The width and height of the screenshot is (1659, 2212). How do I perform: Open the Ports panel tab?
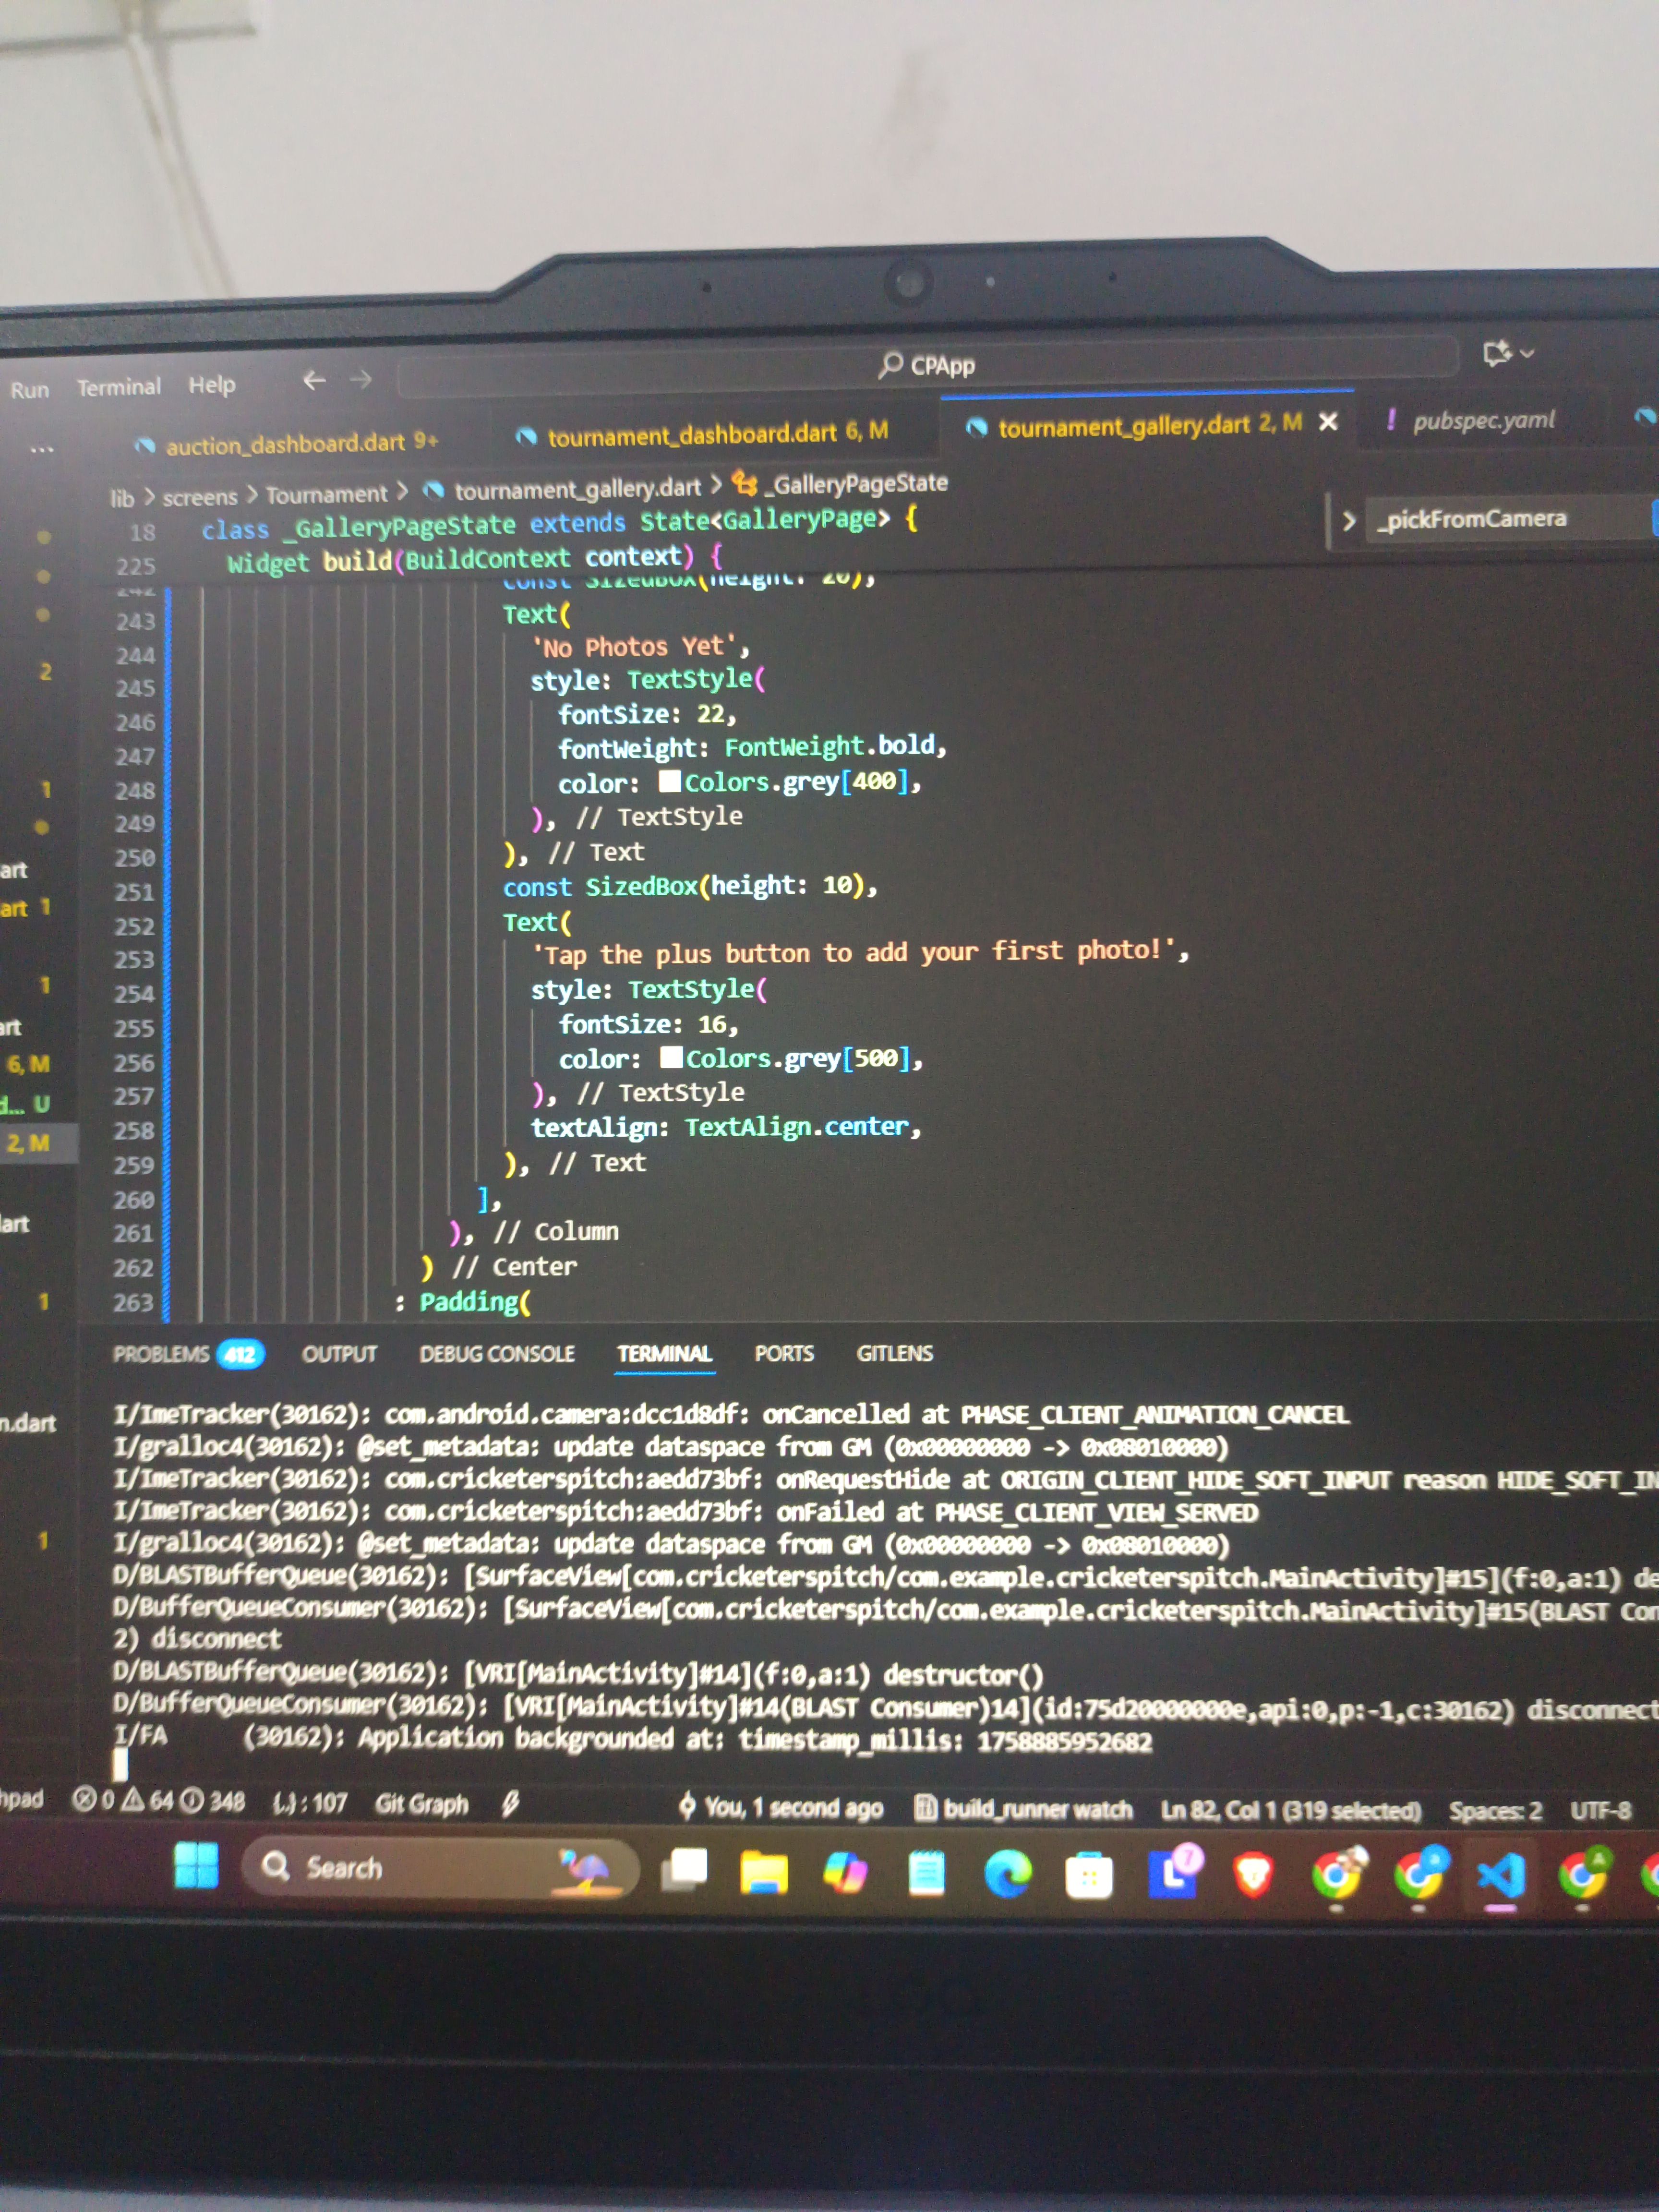coord(784,1353)
